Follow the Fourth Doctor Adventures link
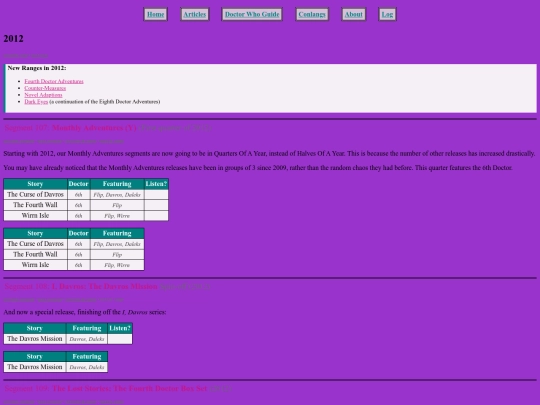 (x=54, y=81)
